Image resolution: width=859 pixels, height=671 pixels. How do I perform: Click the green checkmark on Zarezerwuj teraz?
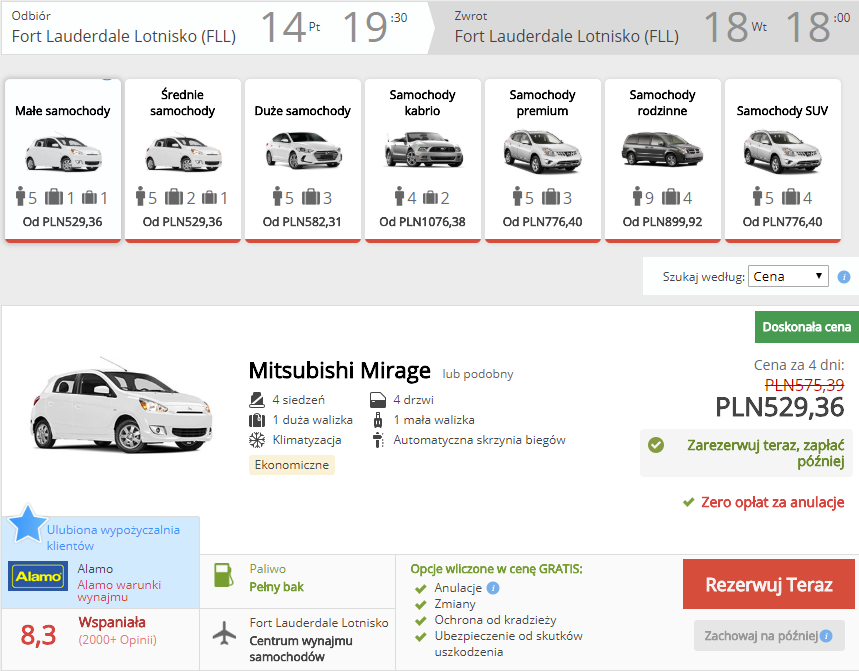(x=656, y=445)
